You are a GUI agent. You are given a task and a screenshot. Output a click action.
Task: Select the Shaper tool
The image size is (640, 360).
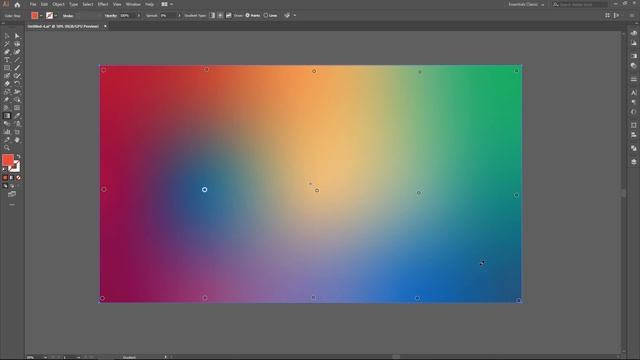[x=7, y=76]
